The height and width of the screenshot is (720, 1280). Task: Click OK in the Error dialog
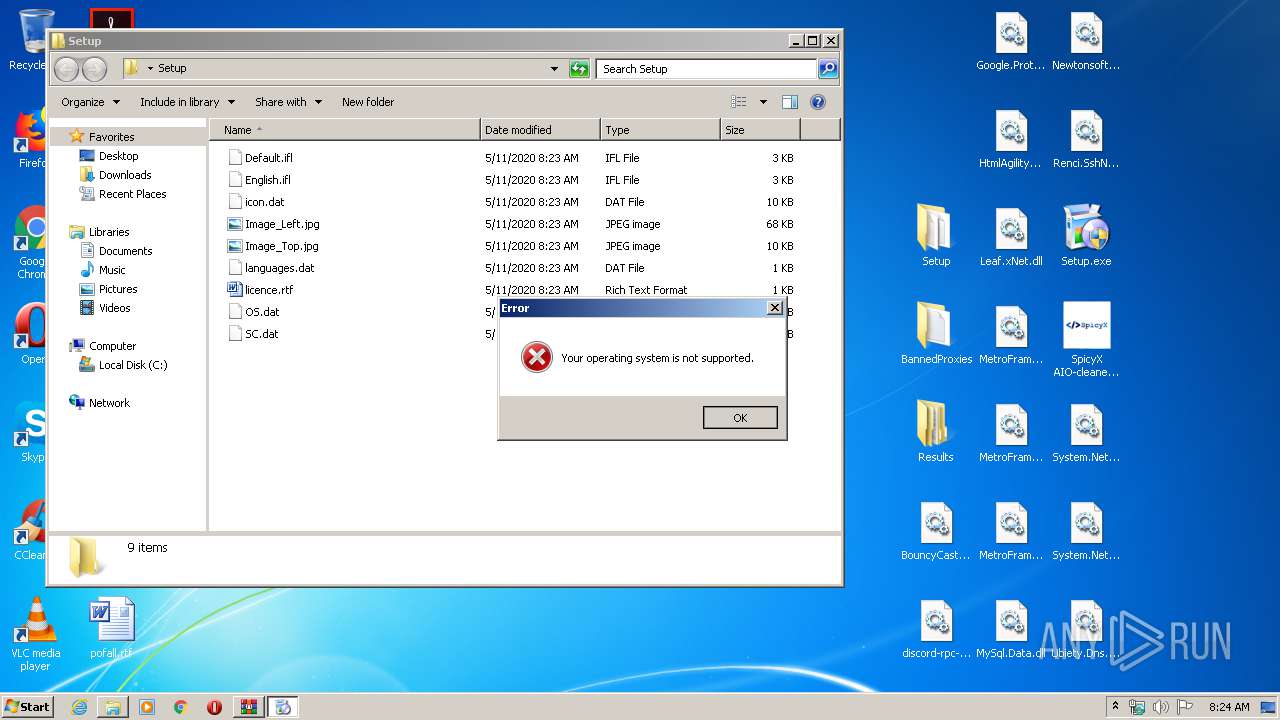coord(740,418)
